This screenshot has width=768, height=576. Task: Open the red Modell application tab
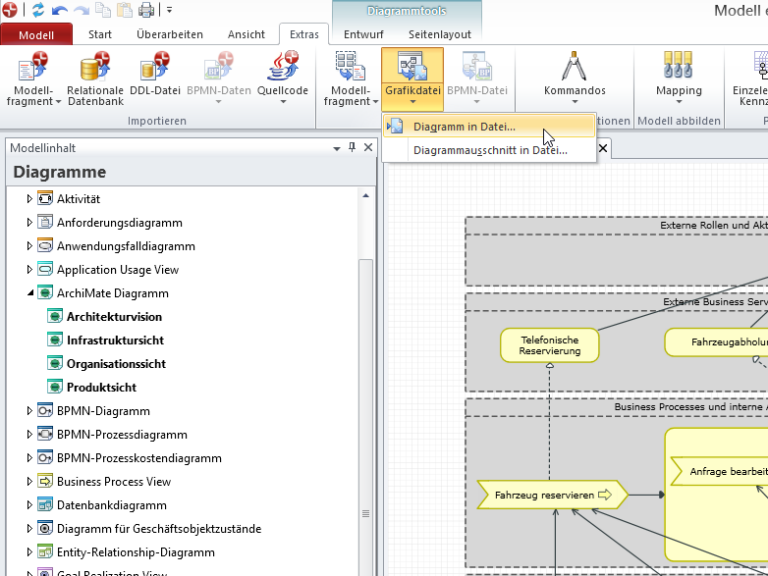36,35
